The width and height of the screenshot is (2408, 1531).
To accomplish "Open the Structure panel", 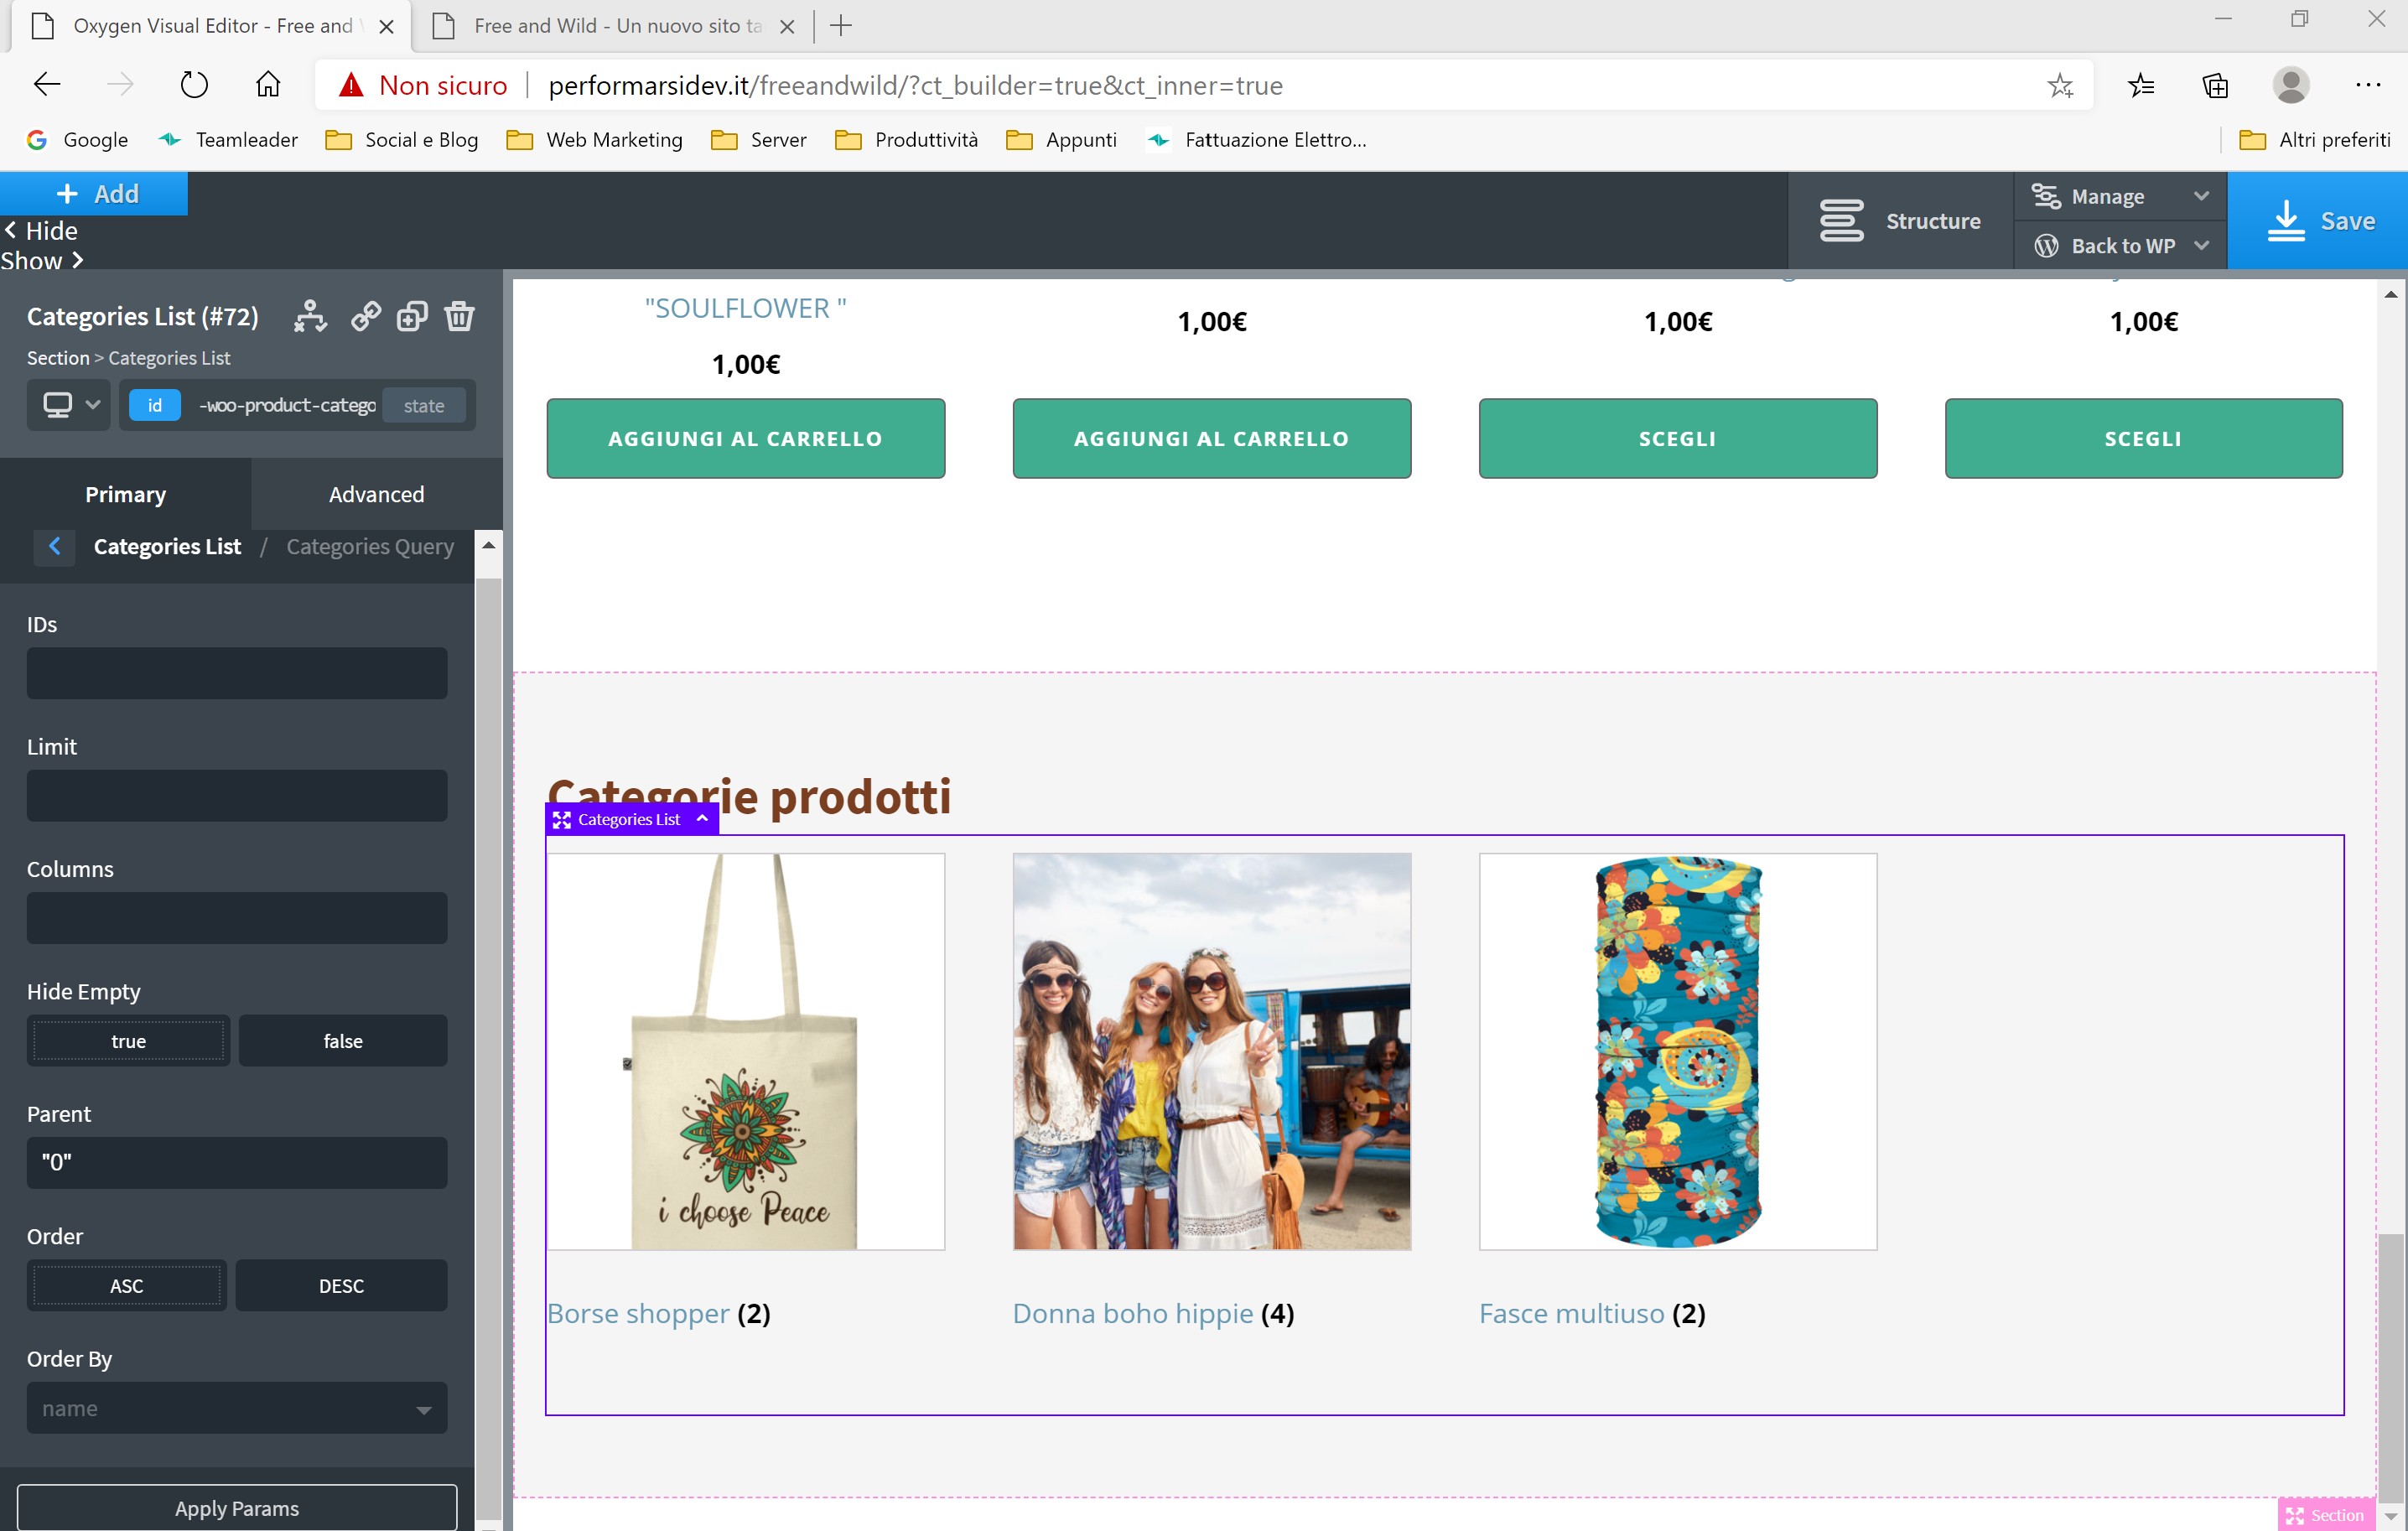I will 1903,220.
